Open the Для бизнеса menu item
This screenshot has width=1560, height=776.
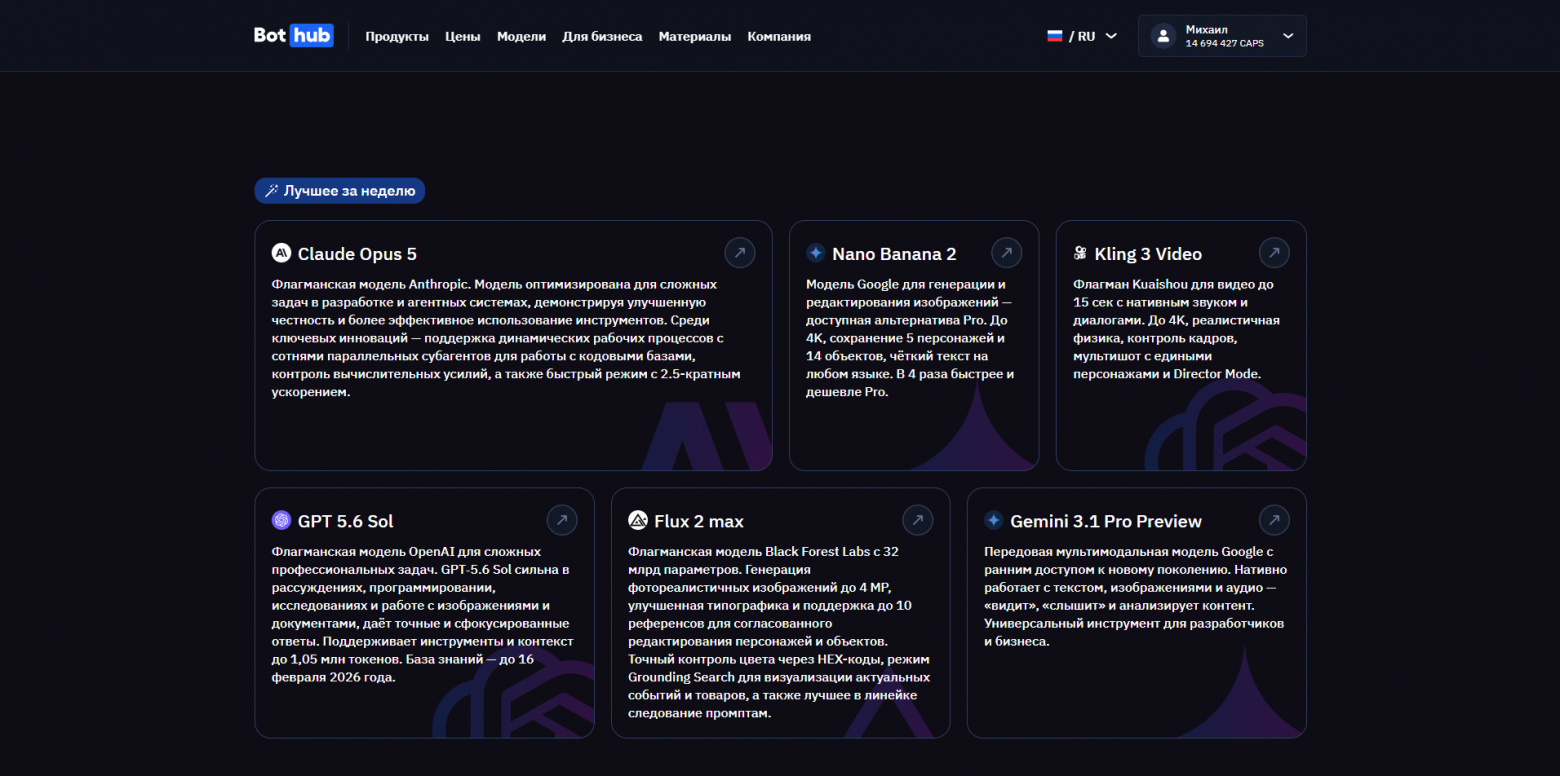click(602, 36)
